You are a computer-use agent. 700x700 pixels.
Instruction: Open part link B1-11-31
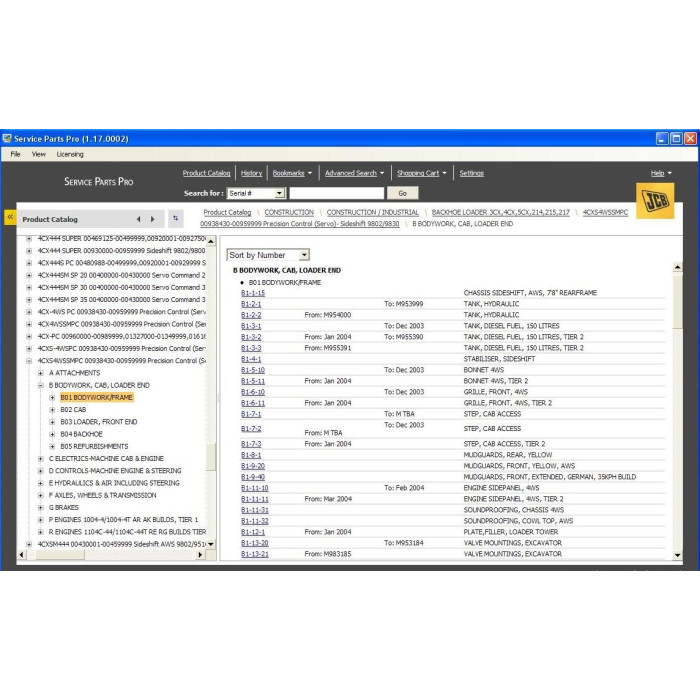254,510
